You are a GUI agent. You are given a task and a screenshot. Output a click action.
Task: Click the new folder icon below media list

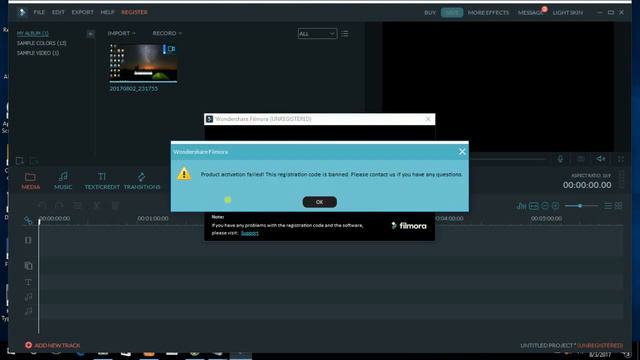tap(19, 161)
